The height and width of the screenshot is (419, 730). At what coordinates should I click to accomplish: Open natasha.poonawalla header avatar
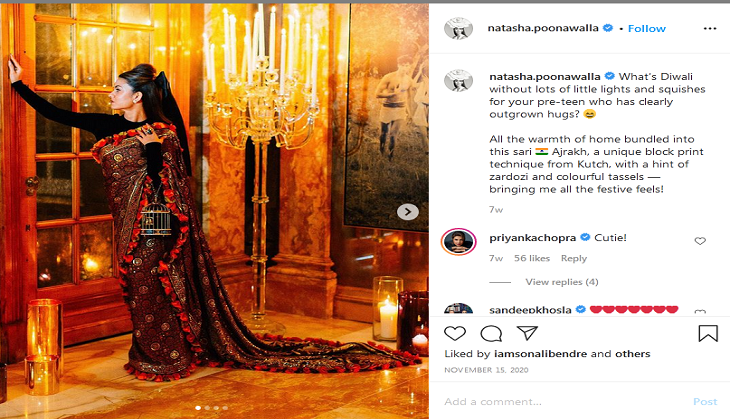point(459,29)
